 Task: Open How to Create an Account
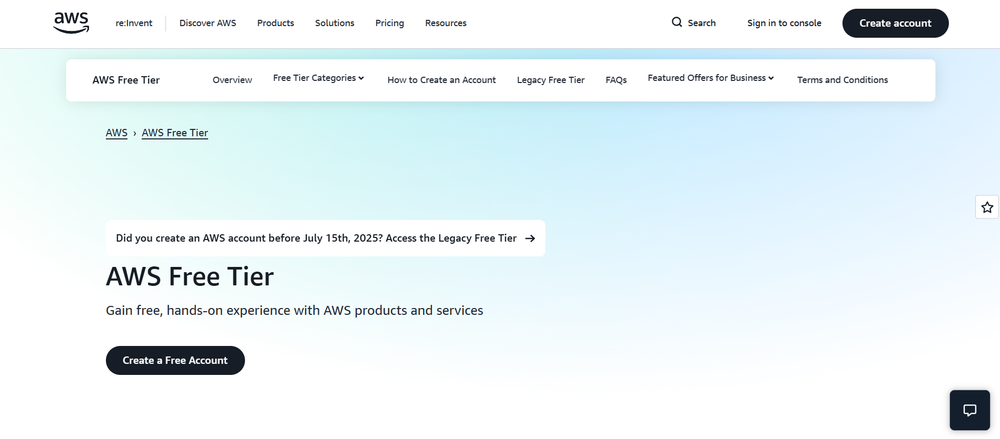[x=441, y=80]
